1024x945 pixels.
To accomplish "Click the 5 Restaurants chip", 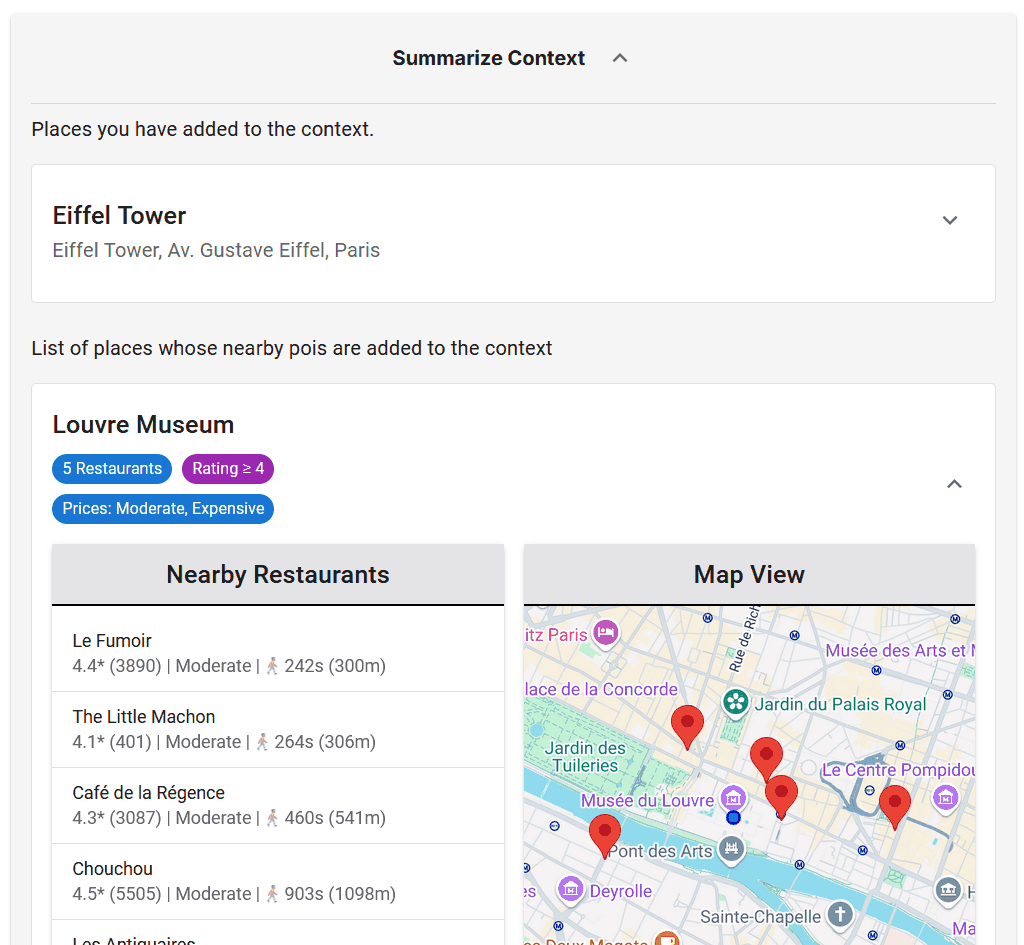I will pyautogui.click(x=112, y=469).
